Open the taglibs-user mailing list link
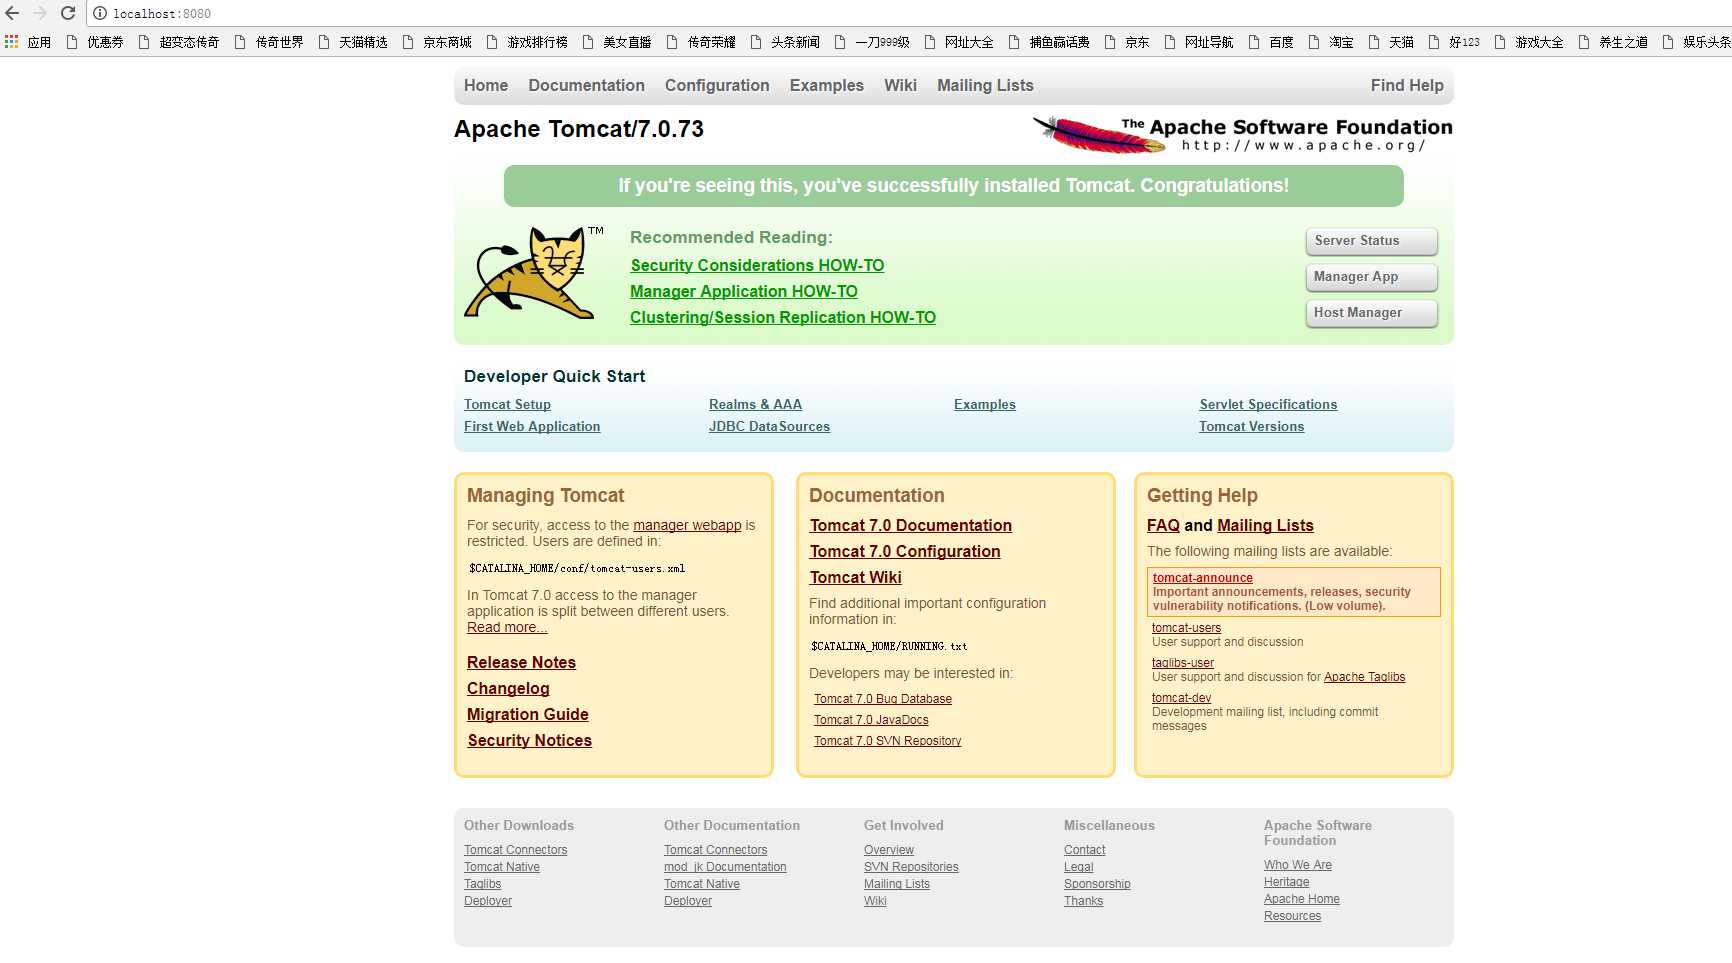Screen dimensions: 1732x963 coord(1183,663)
